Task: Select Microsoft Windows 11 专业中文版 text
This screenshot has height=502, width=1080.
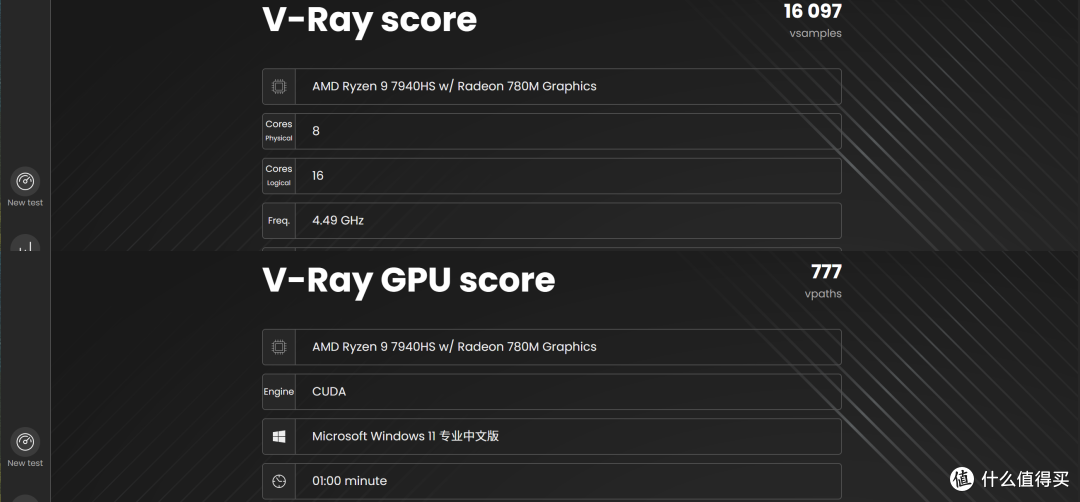Action: [x=405, y=436]
